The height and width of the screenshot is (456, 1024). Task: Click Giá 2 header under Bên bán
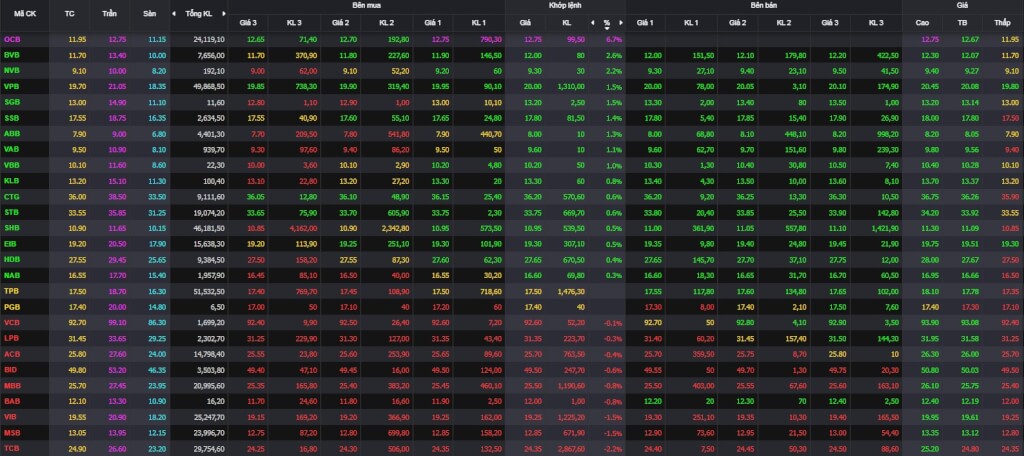pos(737,23)
